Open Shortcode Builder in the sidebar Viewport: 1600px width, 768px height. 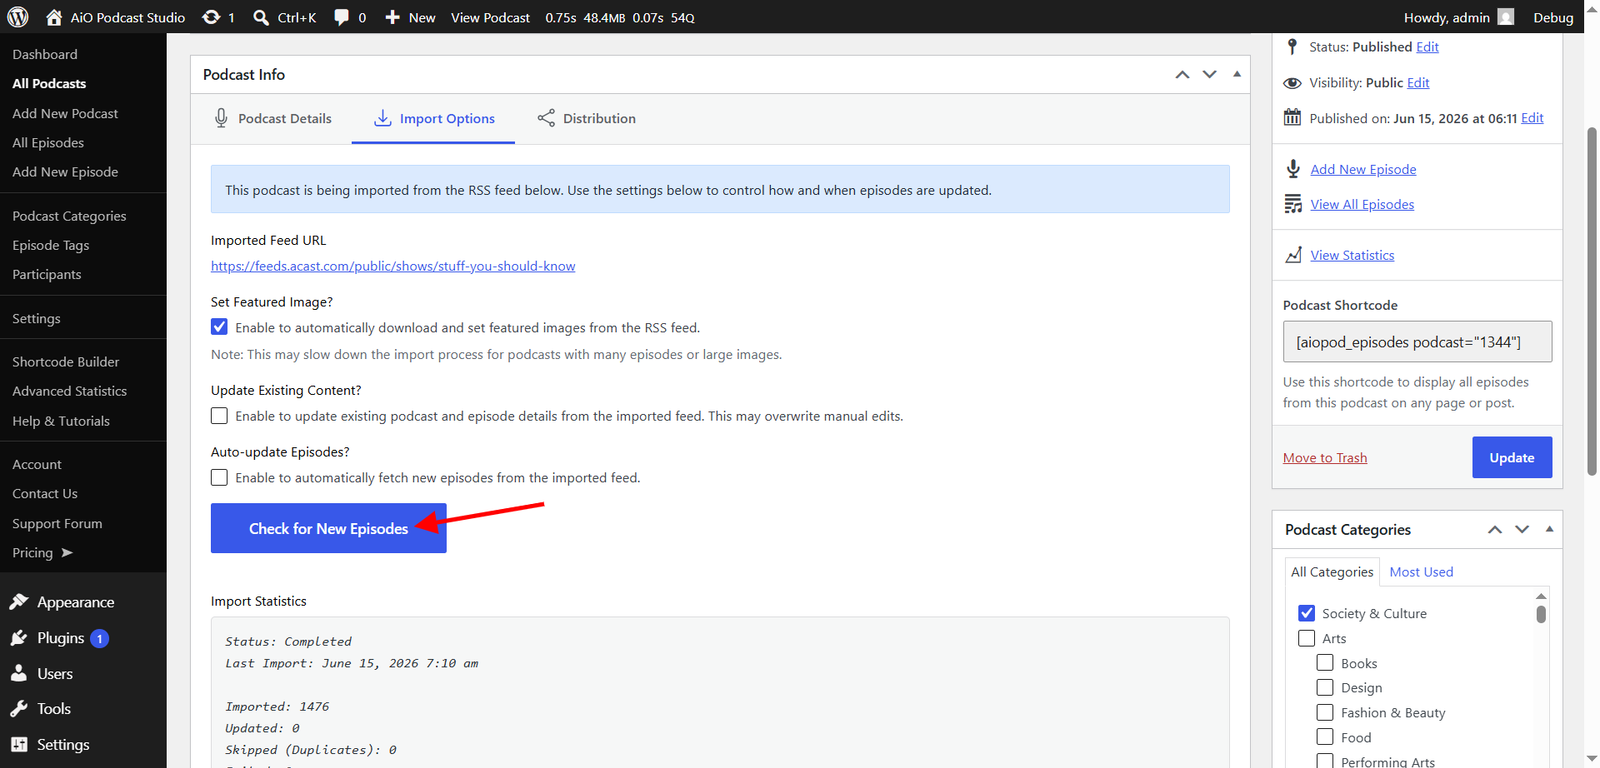point(66,361)
